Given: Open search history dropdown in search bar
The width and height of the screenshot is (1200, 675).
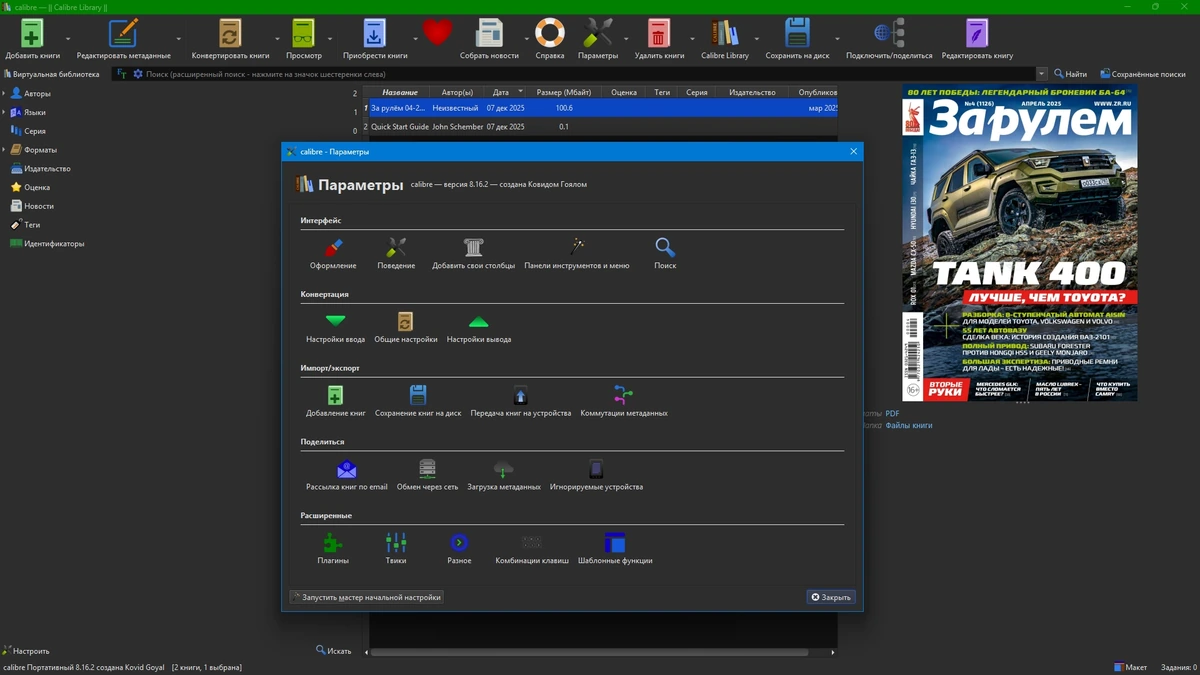Looking at the screenshot, I should [1042, 74].
